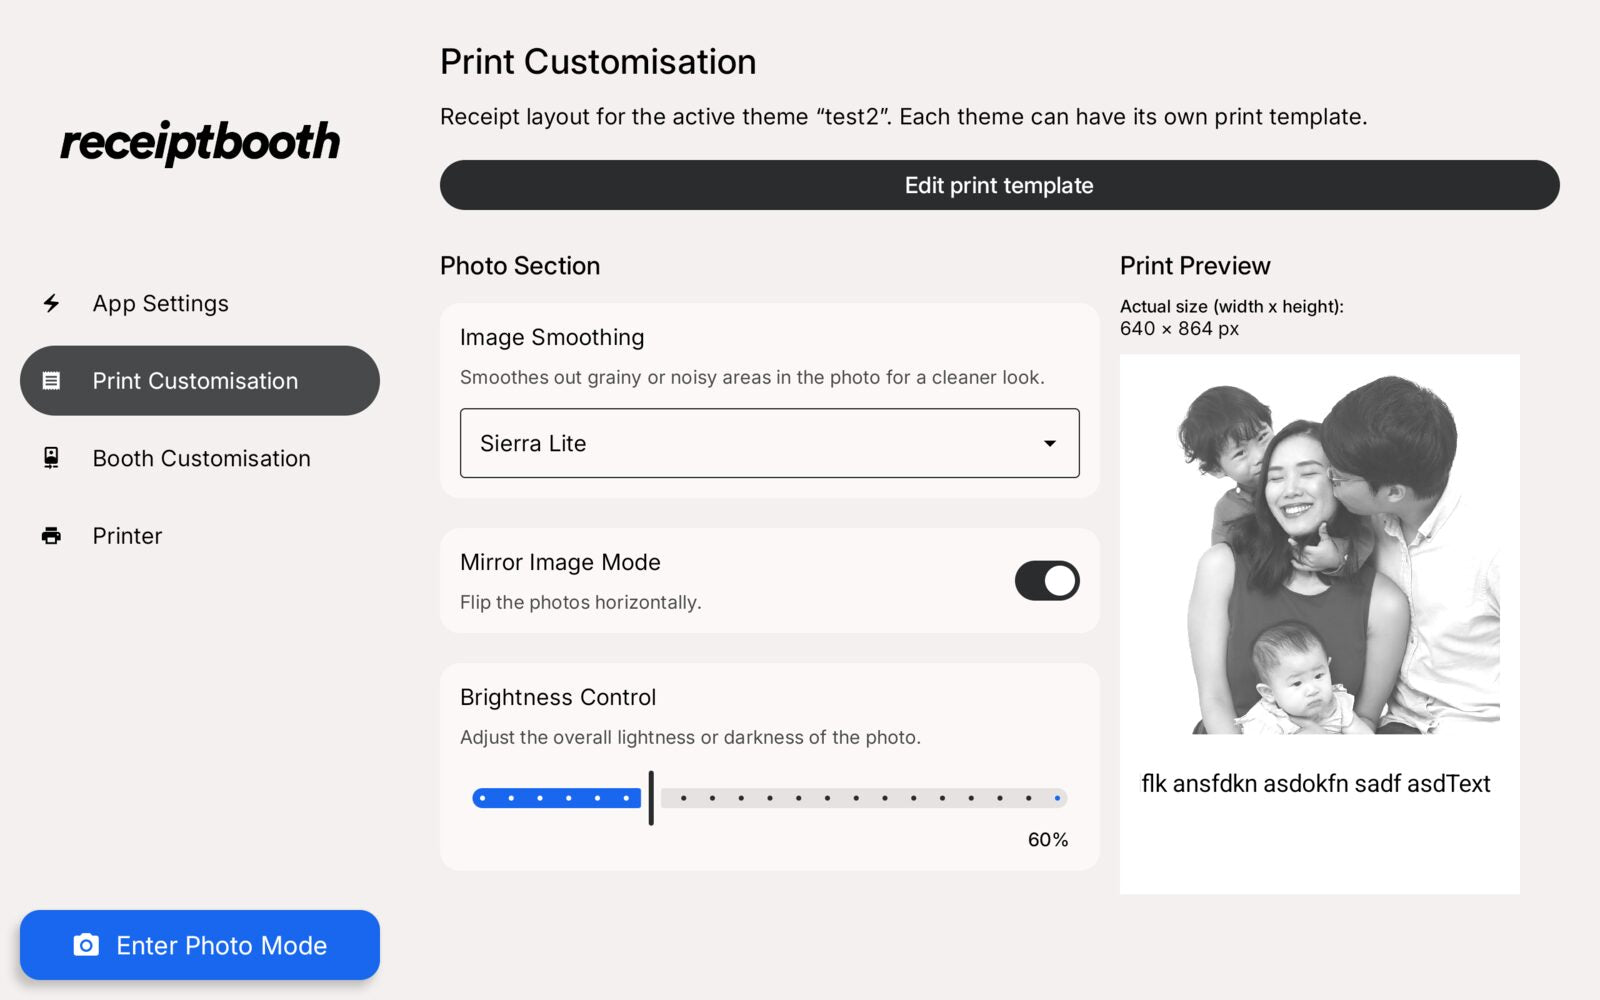Click the Edit print template button
Viewport: 1600px width, 1000px height.
coord(1000,185)
